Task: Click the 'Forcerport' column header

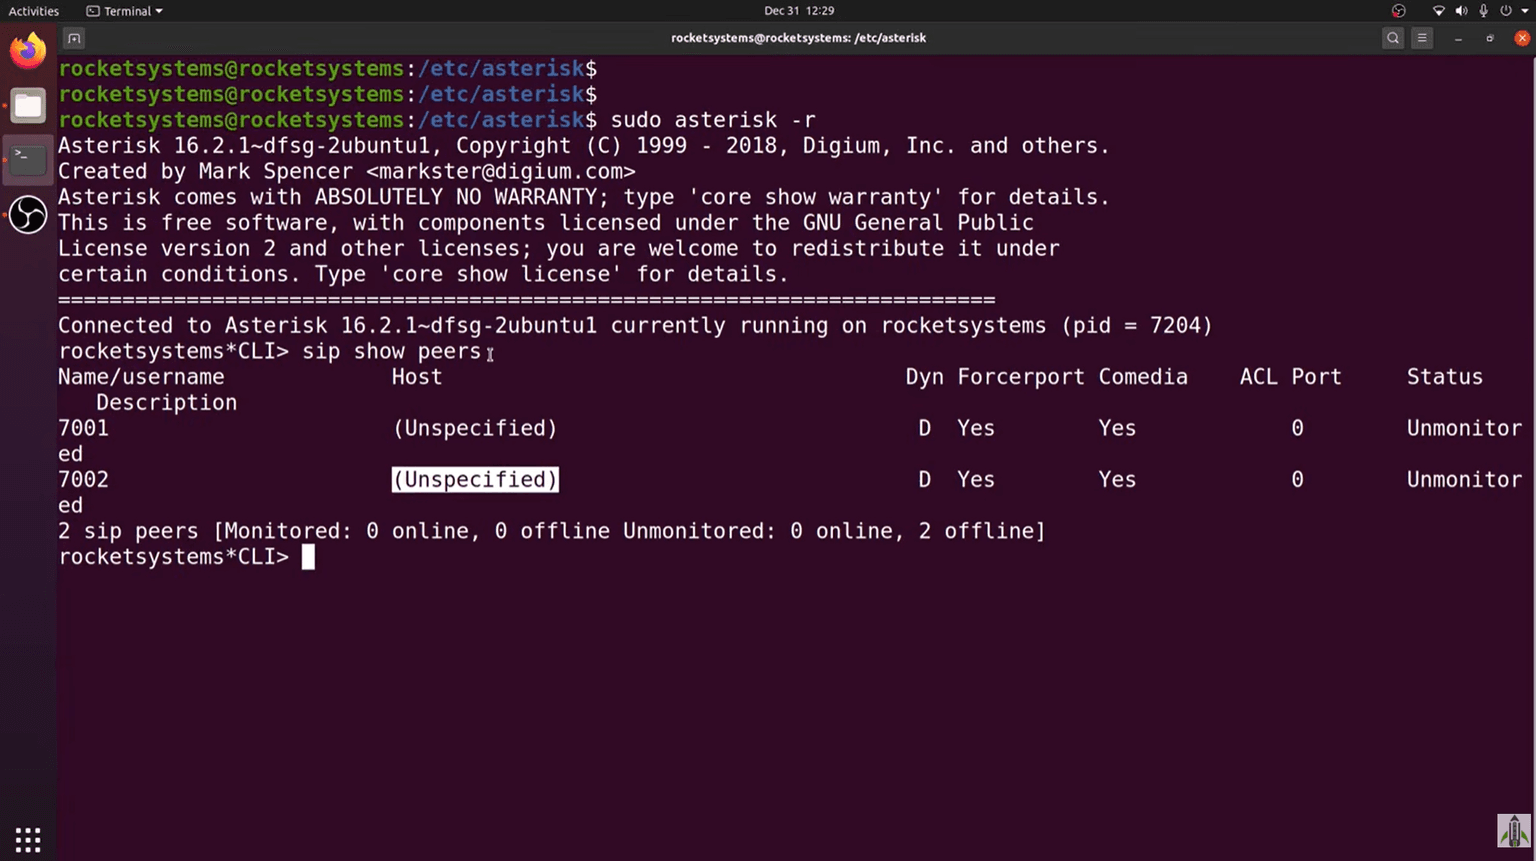Action: [1021, 377]
